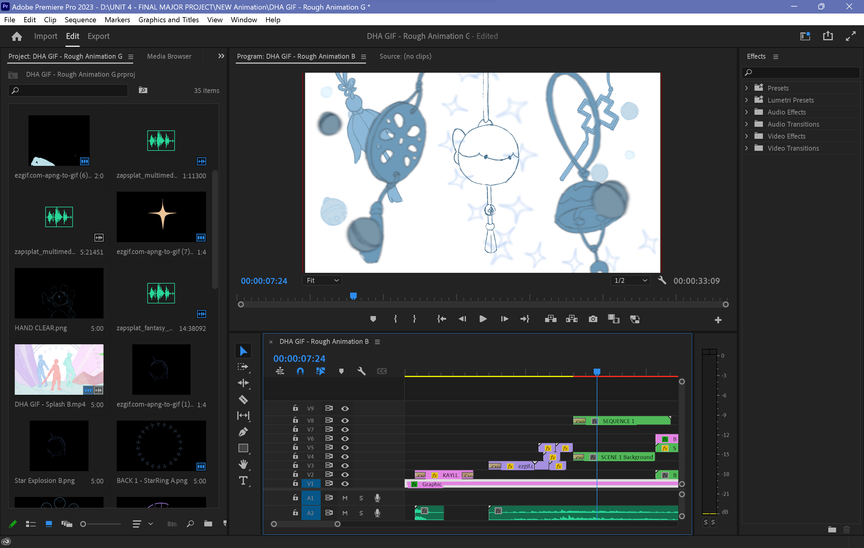The image size is (864, 548).
Task: Select the Razor tool
Action: tap(243, 399)
